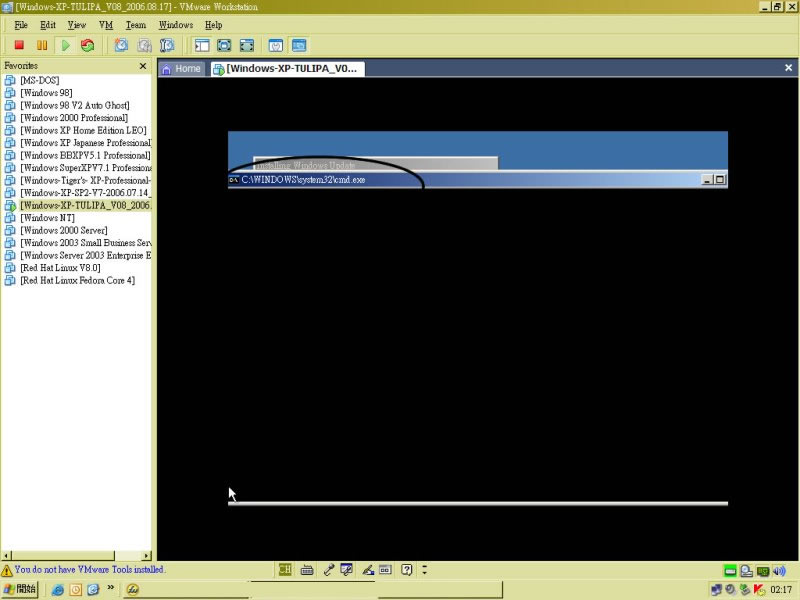Viewport: 800px width, 600px height.
Task: Select [Windows XP Japanese Professional]
Action: 85,143
